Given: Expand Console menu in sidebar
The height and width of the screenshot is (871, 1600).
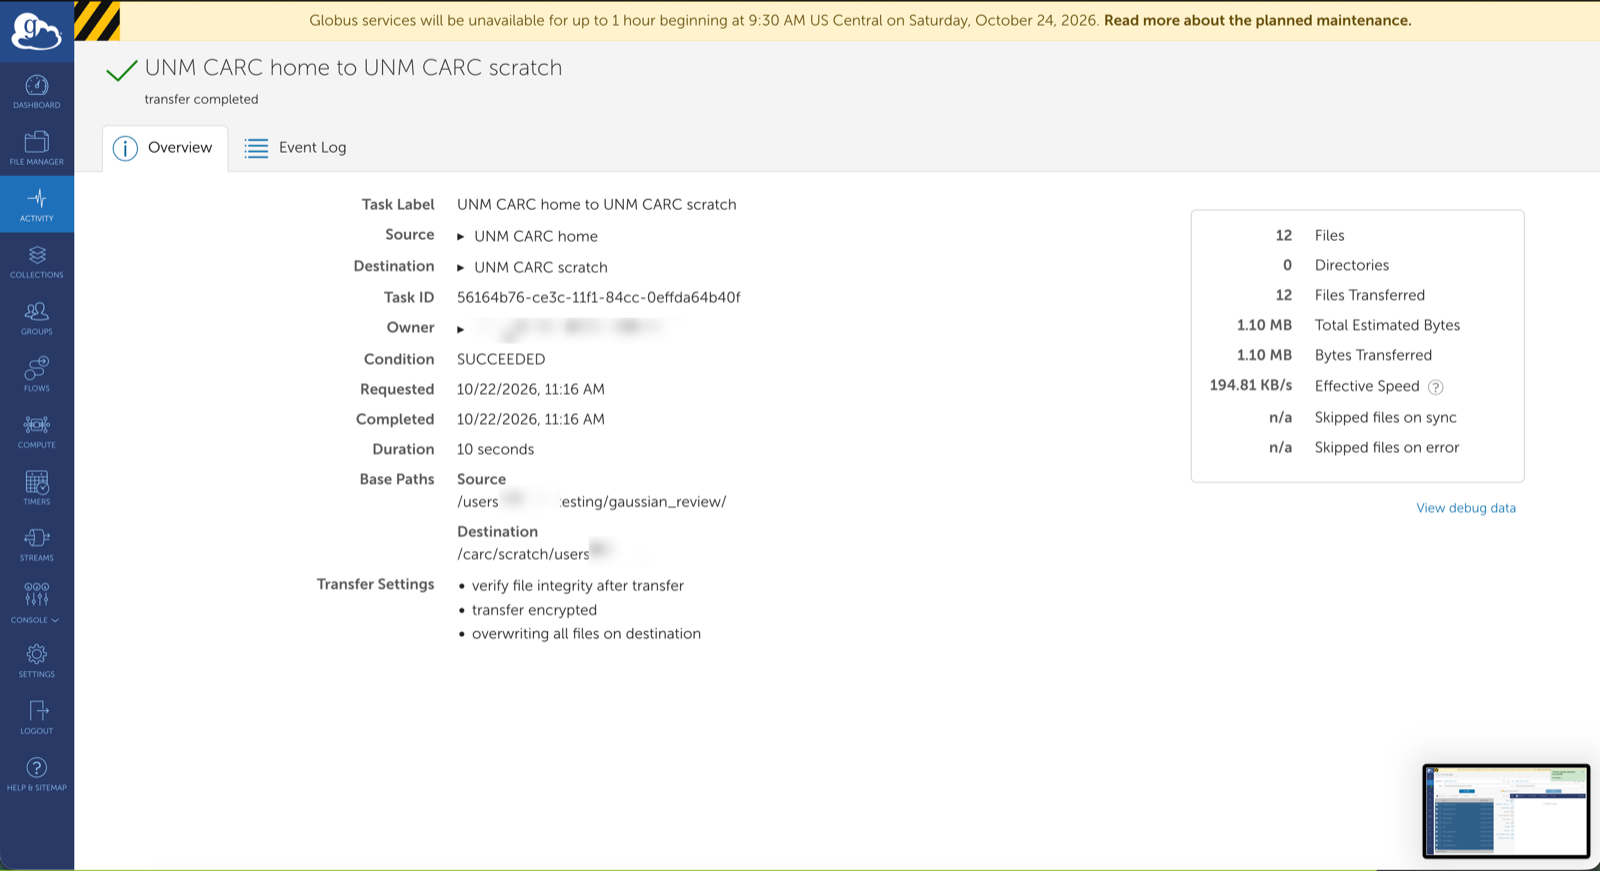Looking at the screenshot, I should click(37, 603).
